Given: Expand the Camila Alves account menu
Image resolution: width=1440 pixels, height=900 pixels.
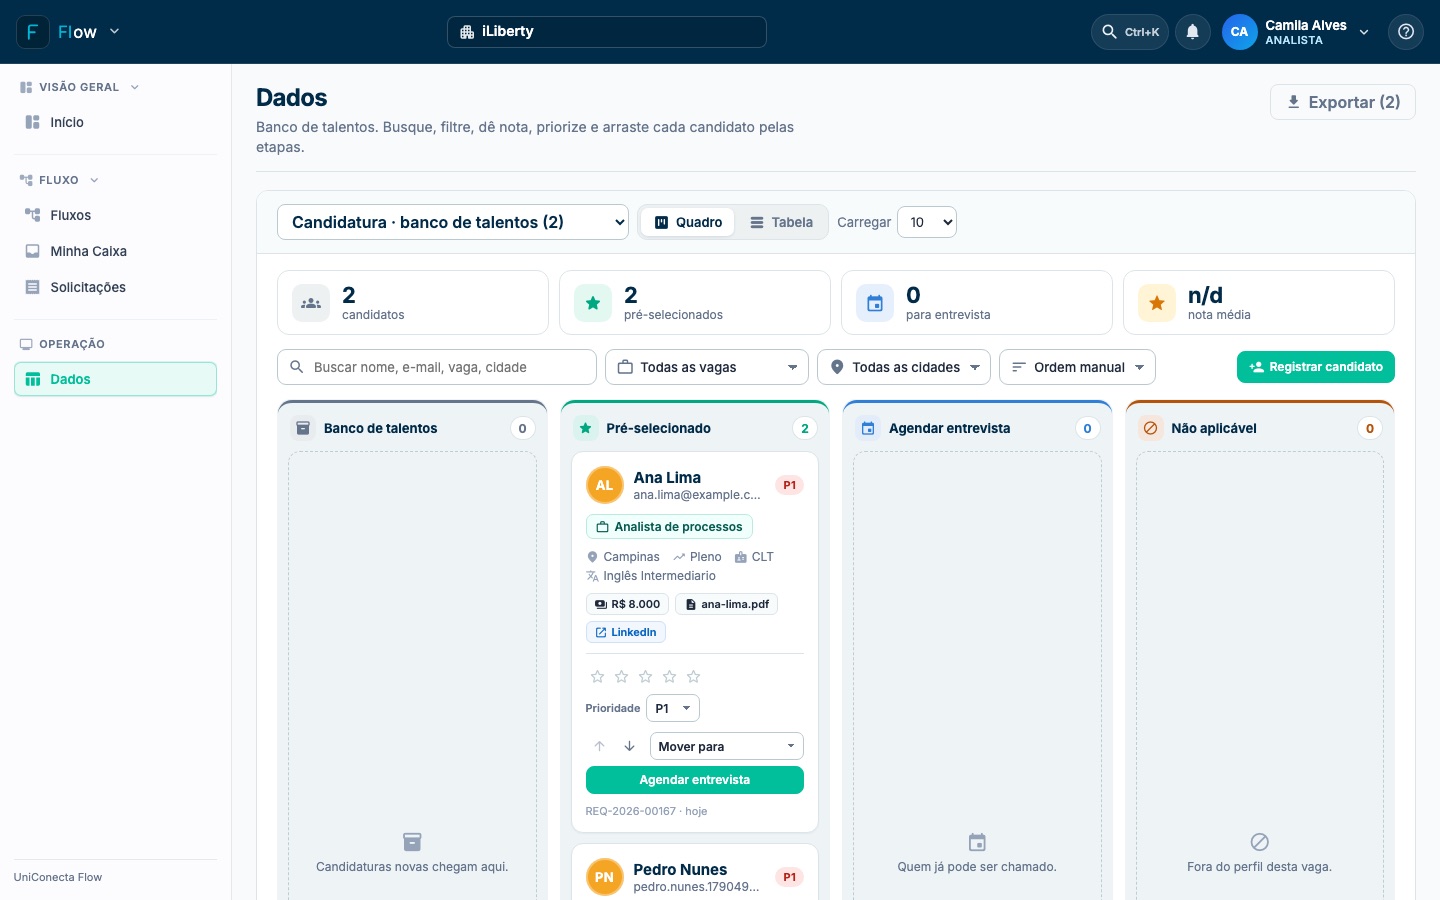Looking at the screenshot, I should pos(1364,32).
